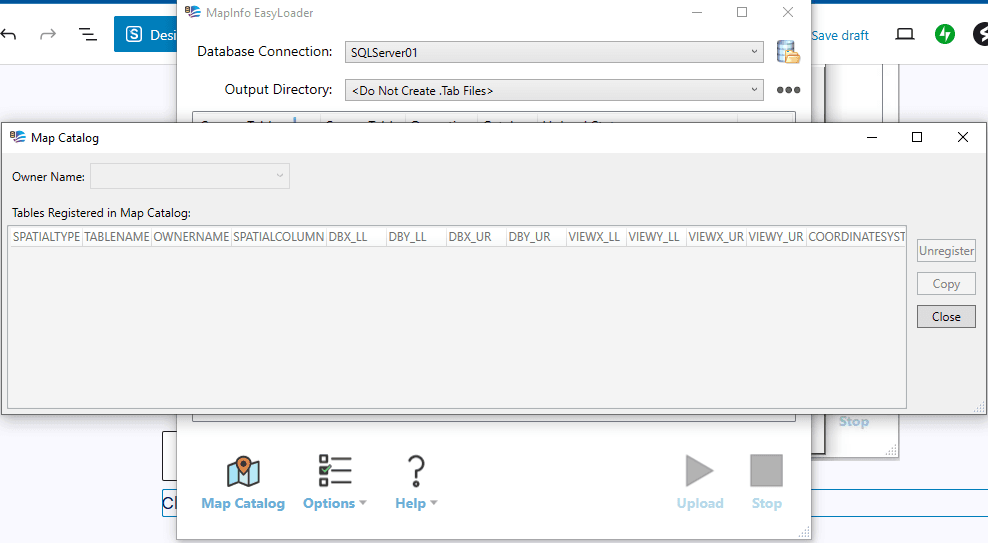
Task: Open the three-line outline list icon
Action: point(88,35)
